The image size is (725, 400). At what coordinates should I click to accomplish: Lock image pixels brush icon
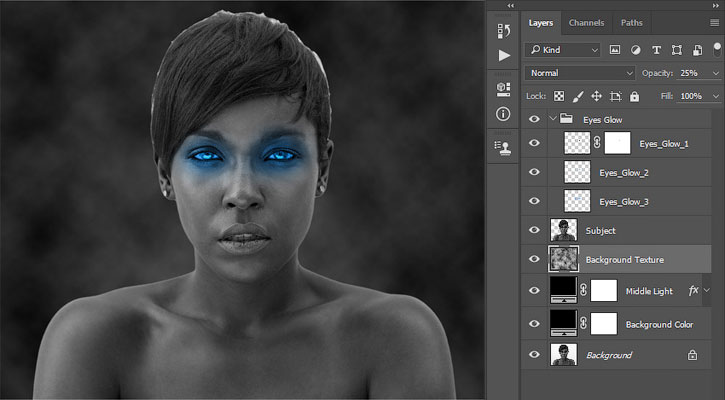pyautogui.click(x=578, y=96)
